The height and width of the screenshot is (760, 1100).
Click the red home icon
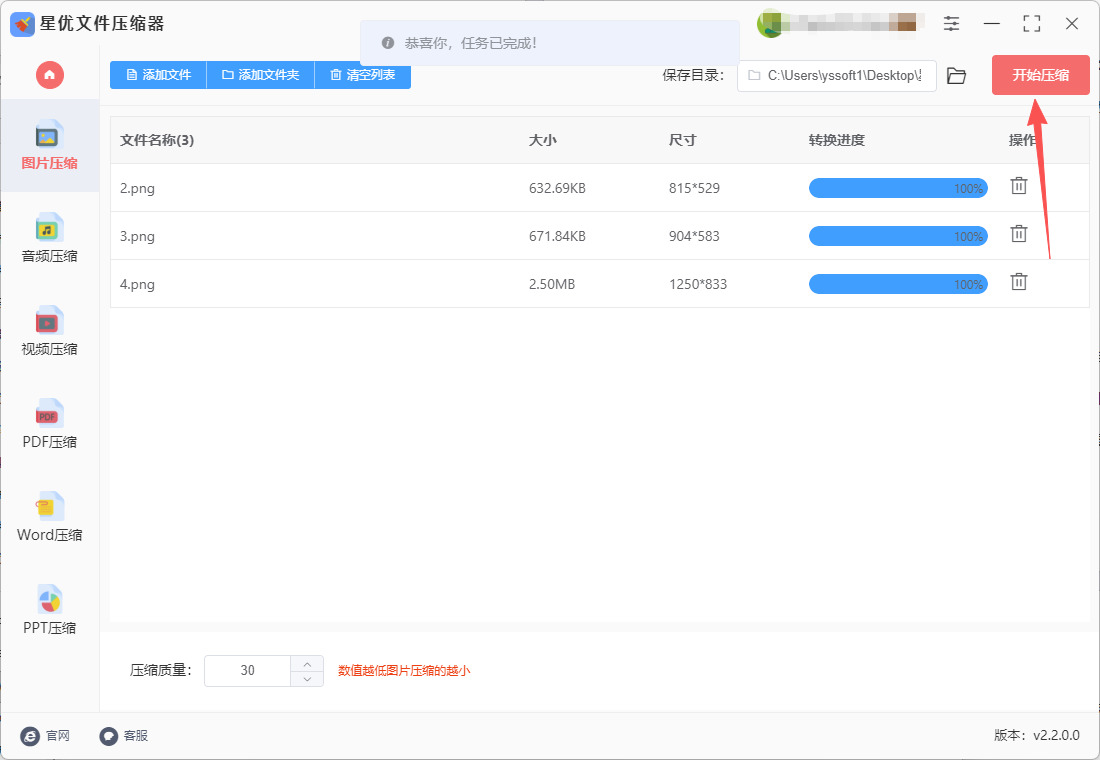[x=49, y=75]
